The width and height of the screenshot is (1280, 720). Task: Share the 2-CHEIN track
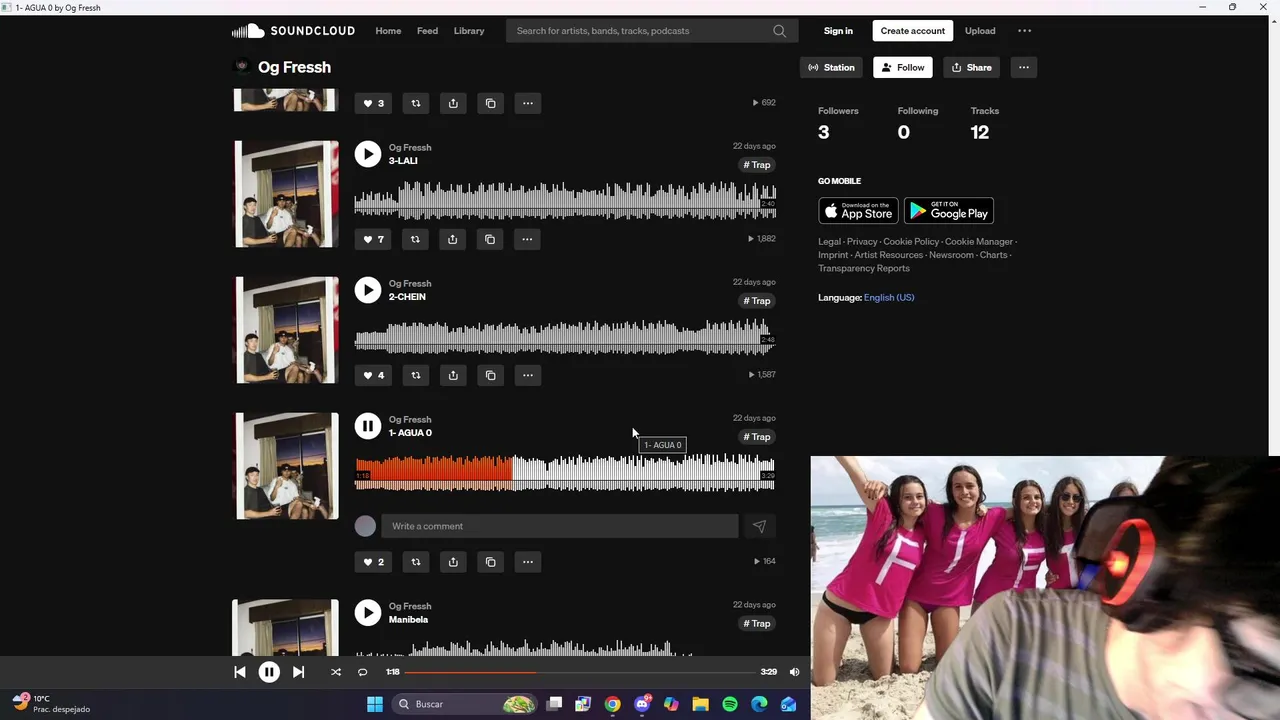coord(453,375)
